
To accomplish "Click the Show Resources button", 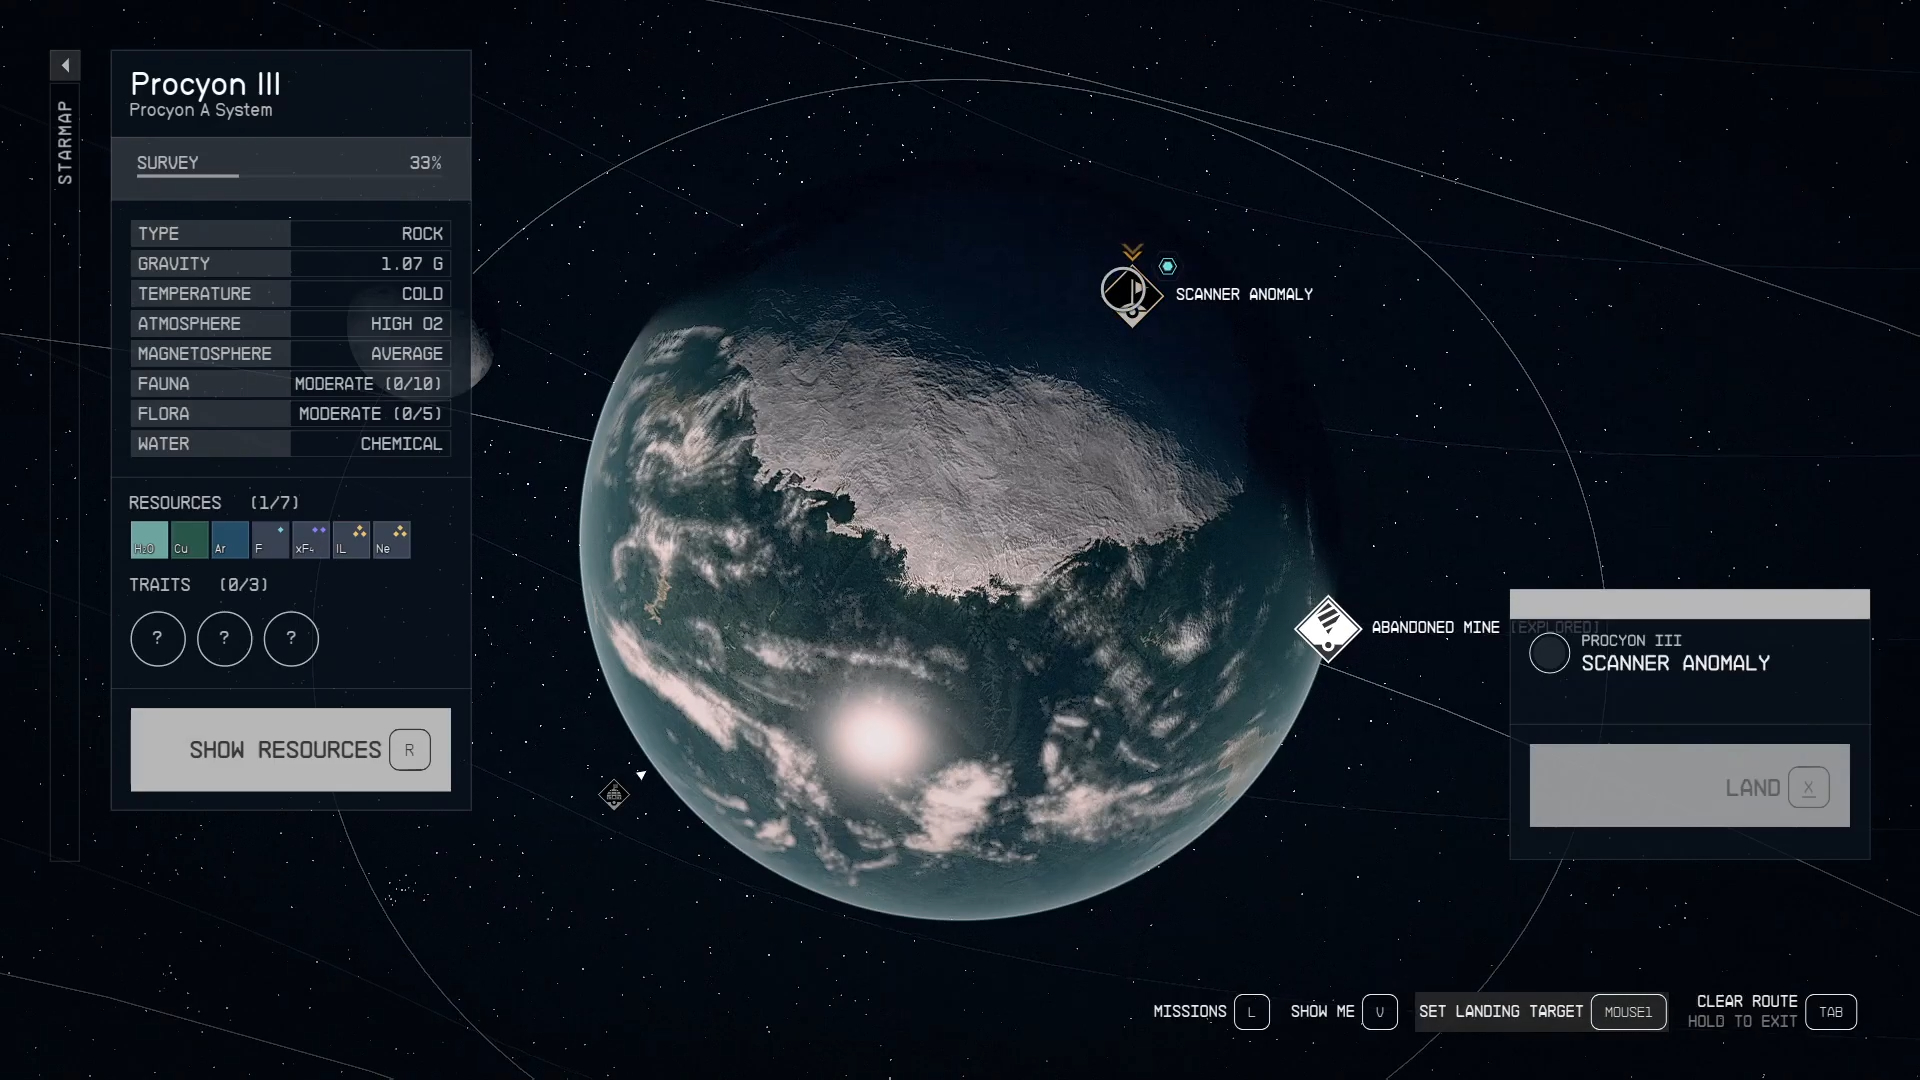I will [290, 749].
